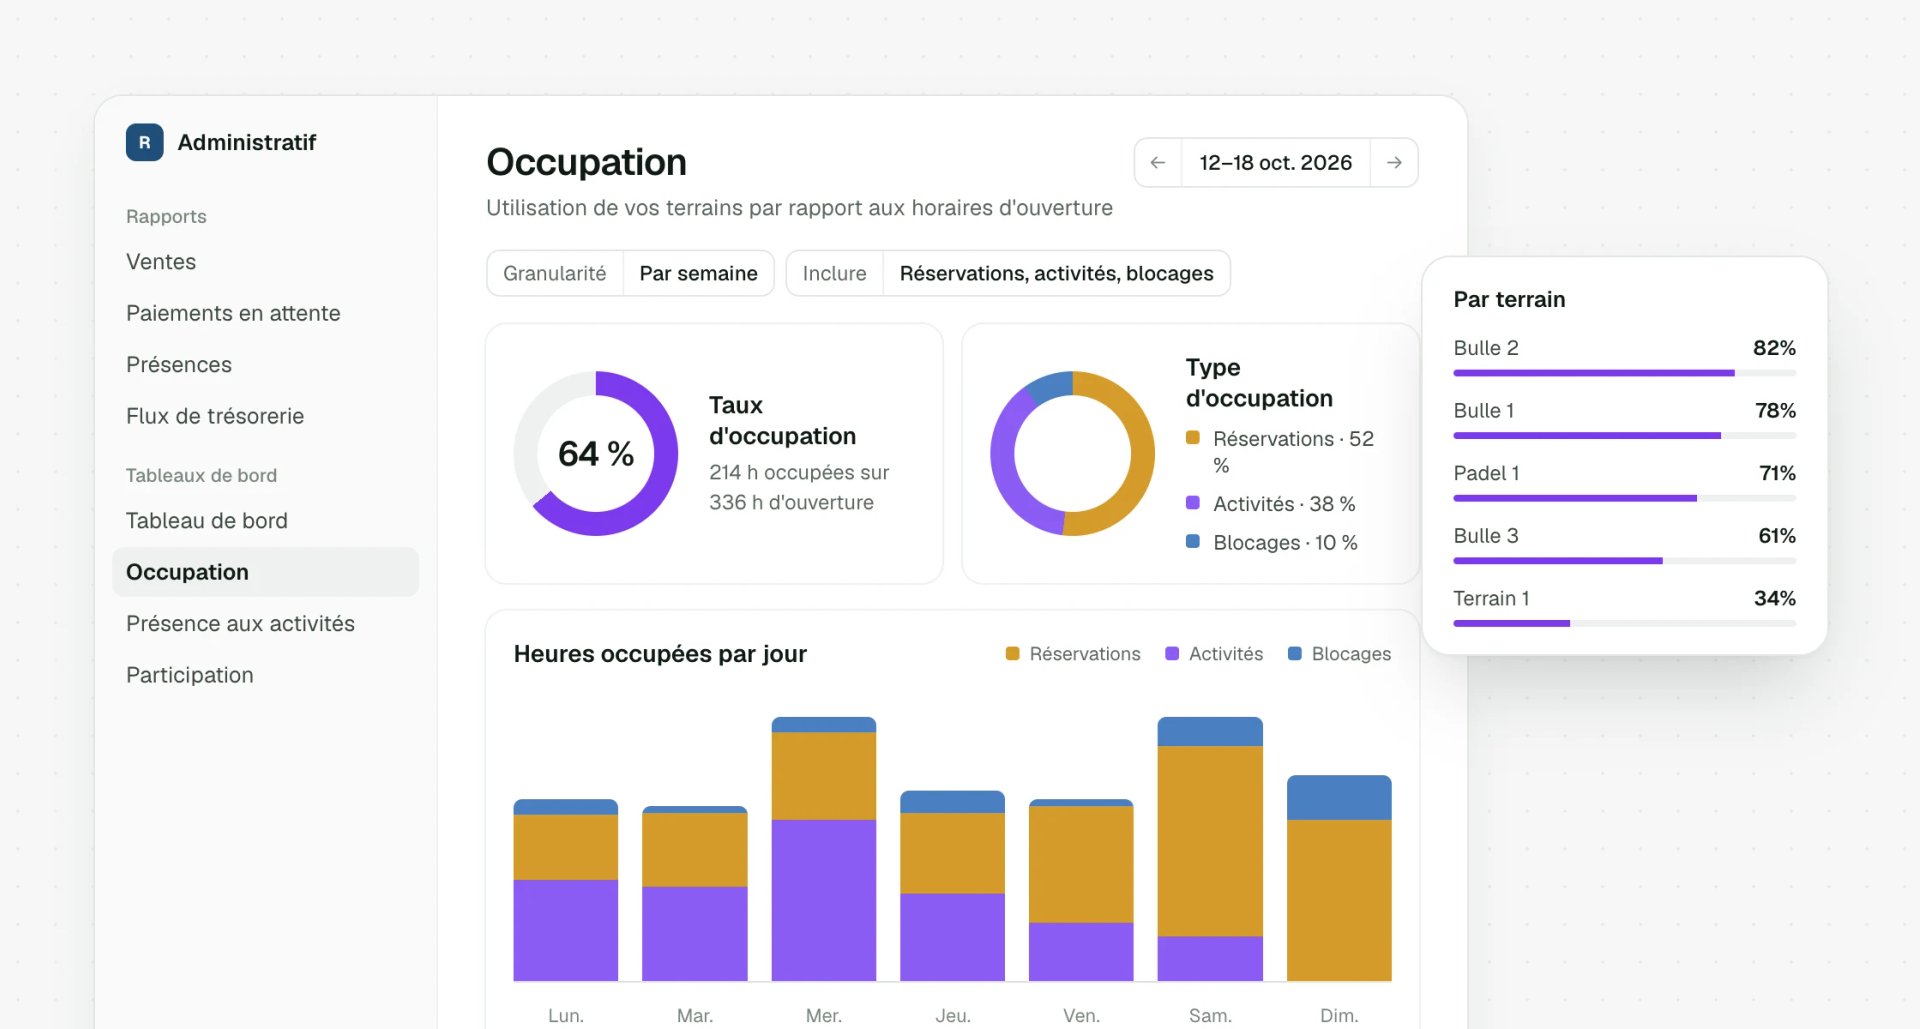Image resolution: width=1920 pixels, height=1029 pixels.
Task: Click the Sam. bar in the chart
Action: (1210, 849)
